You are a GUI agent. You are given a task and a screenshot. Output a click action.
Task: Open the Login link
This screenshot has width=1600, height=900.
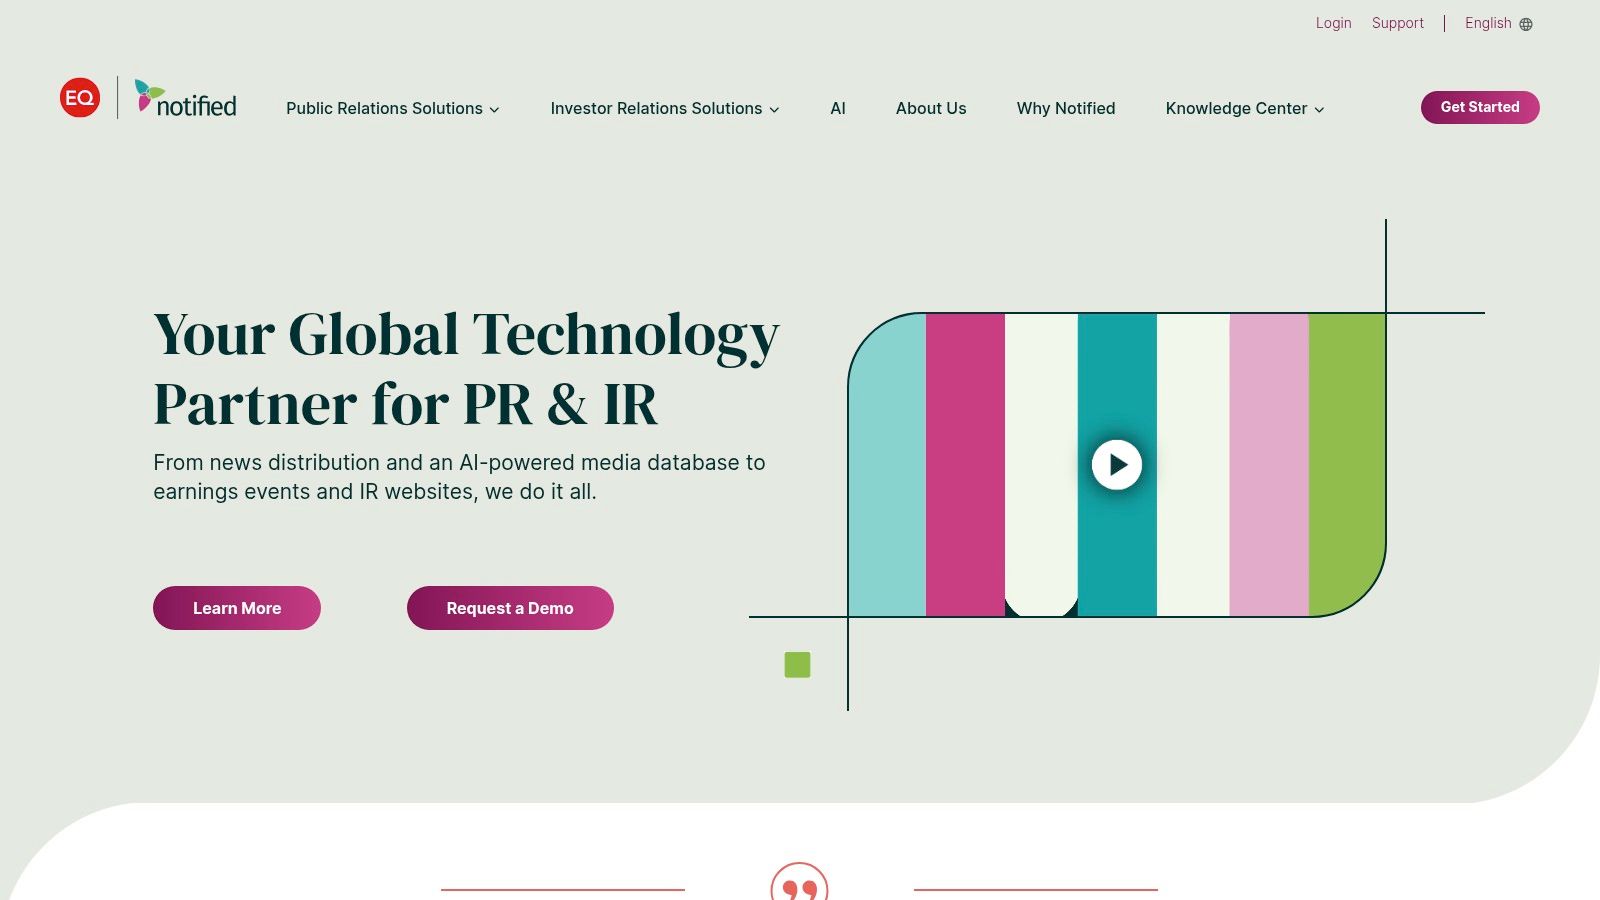tap(1333, 22)
